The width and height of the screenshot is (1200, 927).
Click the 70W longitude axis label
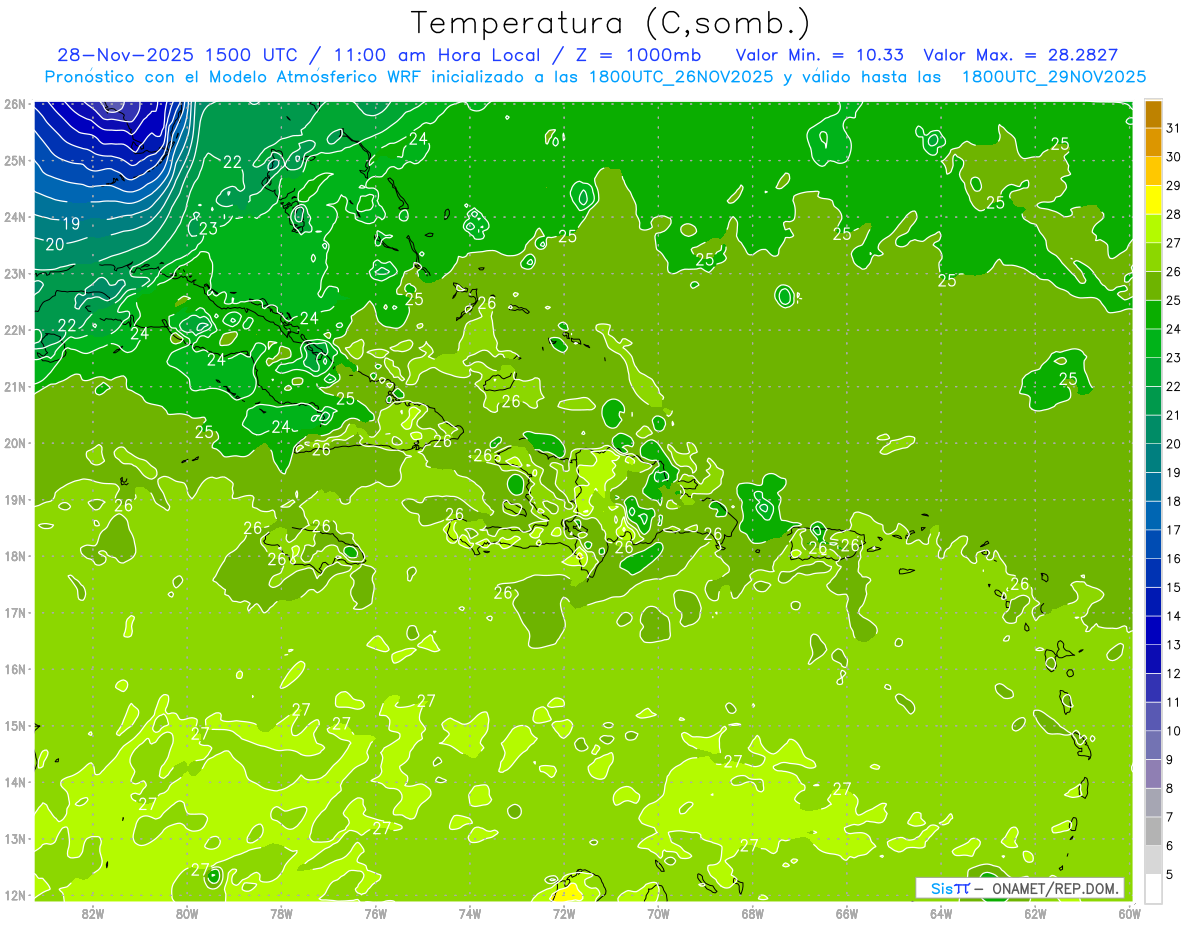click(x=658, y=912)
